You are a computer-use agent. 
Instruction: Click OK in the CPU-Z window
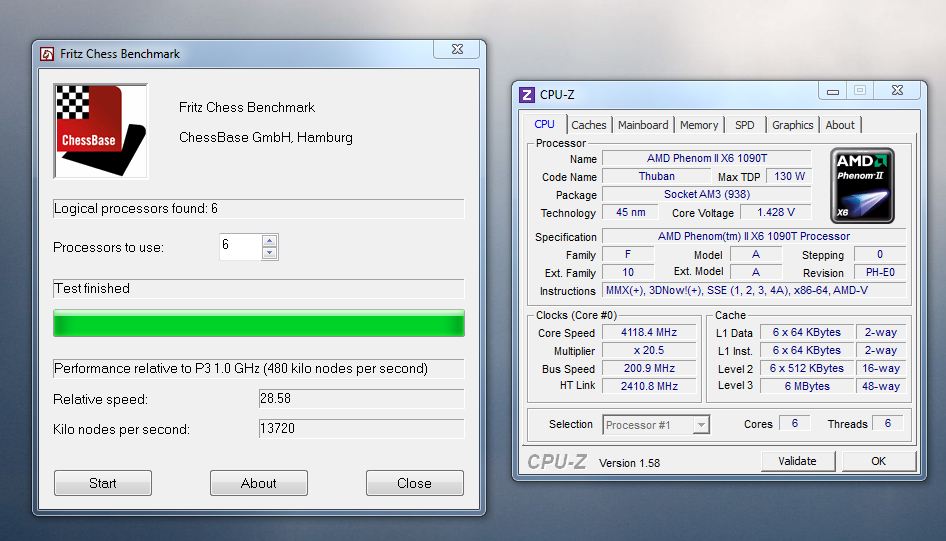tap(878, 461)
